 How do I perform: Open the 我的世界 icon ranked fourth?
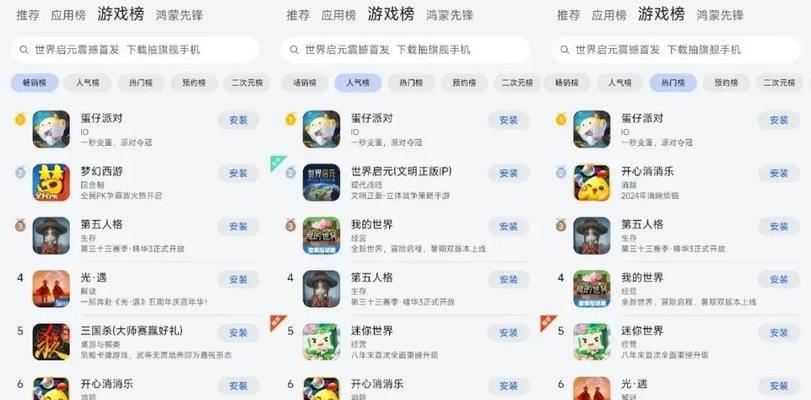tap(592, 289)
